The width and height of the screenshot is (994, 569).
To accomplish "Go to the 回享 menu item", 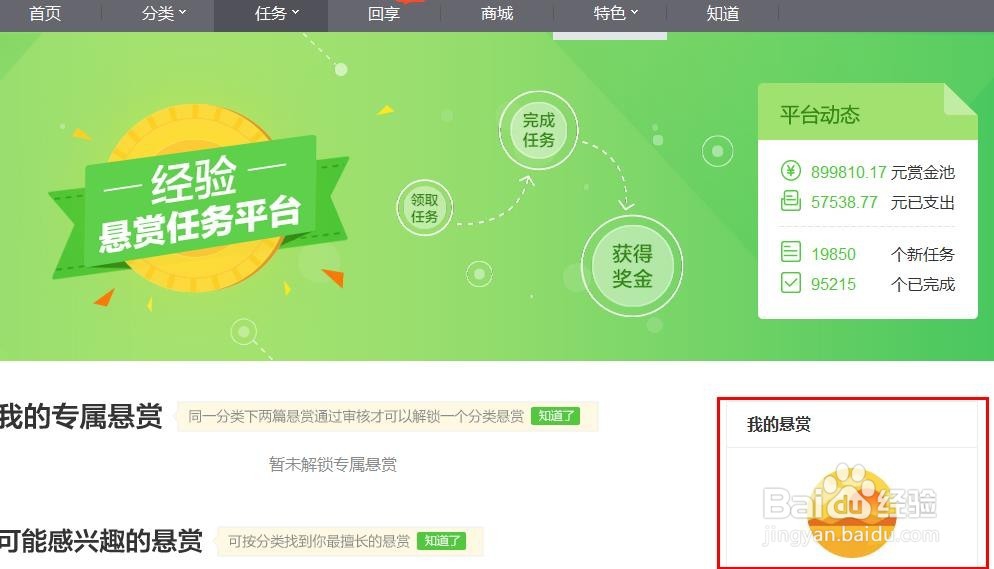I will [x=384, y=13].
